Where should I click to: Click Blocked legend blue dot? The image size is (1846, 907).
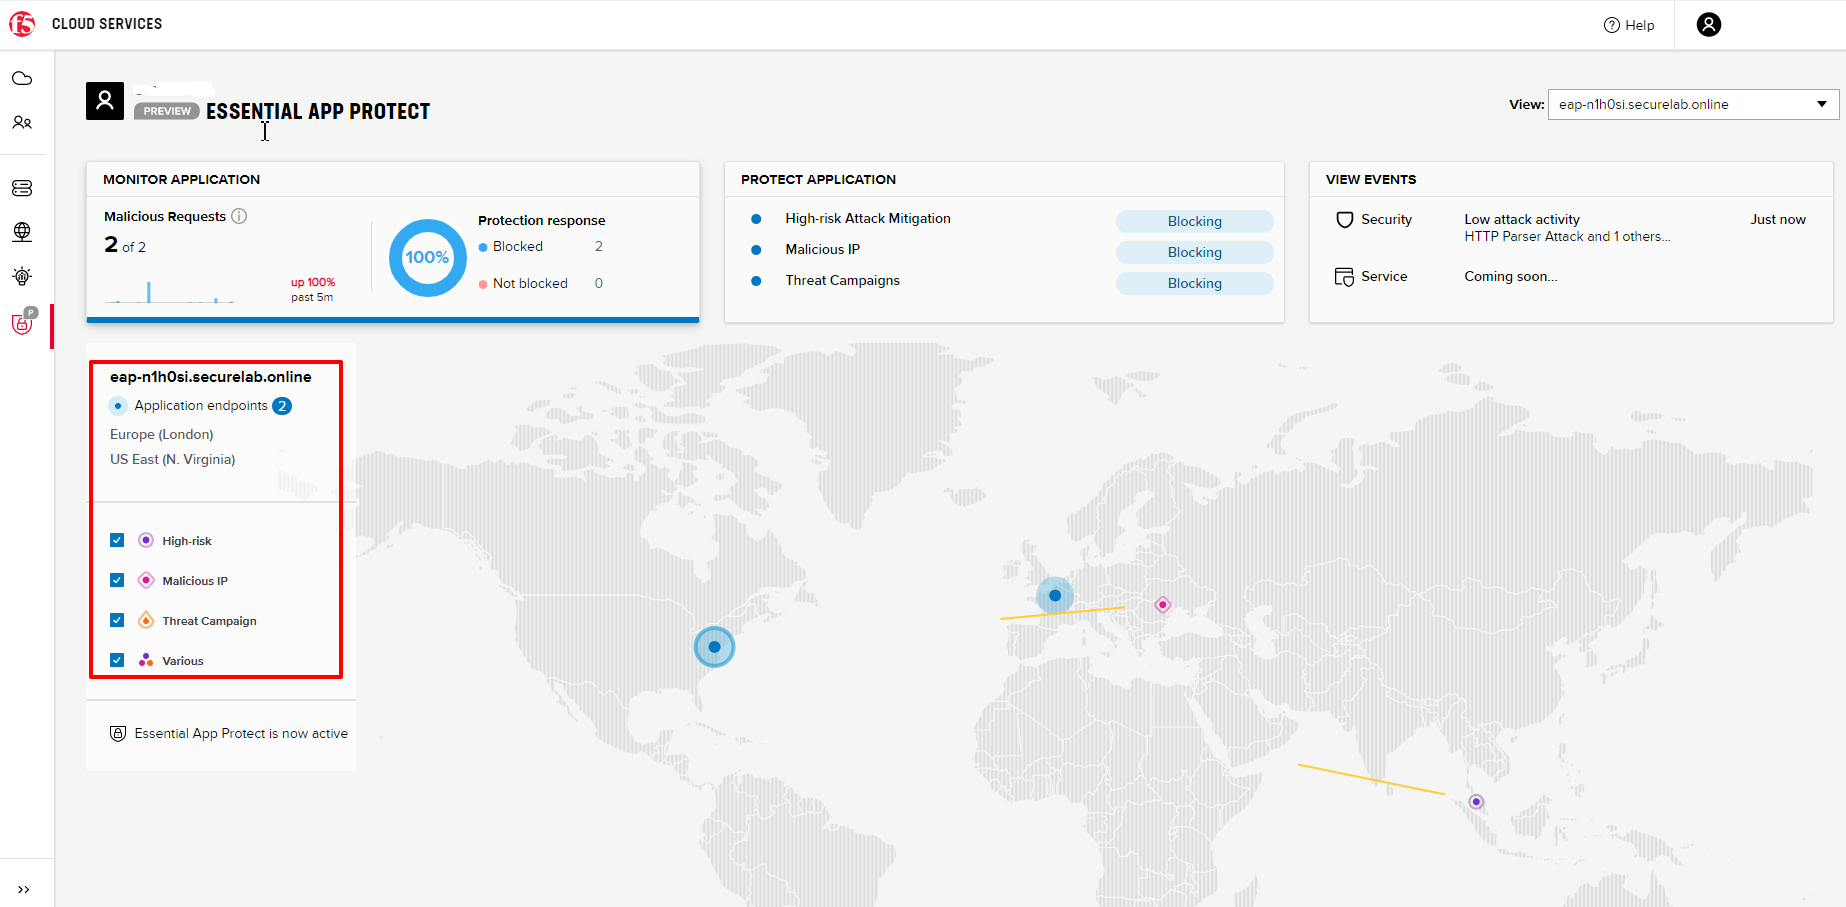[x=483, y=247]
